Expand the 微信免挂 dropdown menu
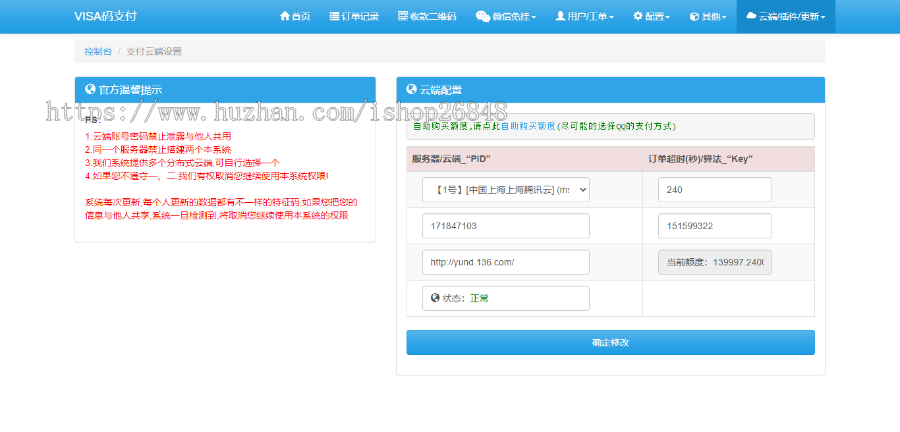The width and height of the screenshot is (900, 432). coord(506,17)
